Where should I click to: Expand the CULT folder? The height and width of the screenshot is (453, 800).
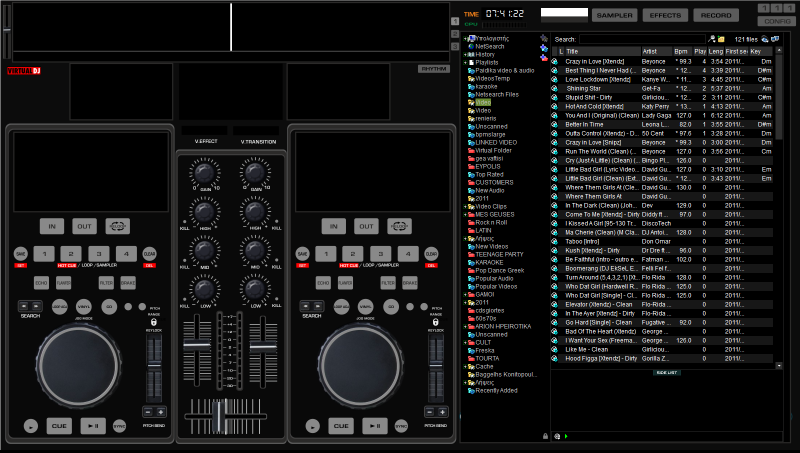click(465, 342)
